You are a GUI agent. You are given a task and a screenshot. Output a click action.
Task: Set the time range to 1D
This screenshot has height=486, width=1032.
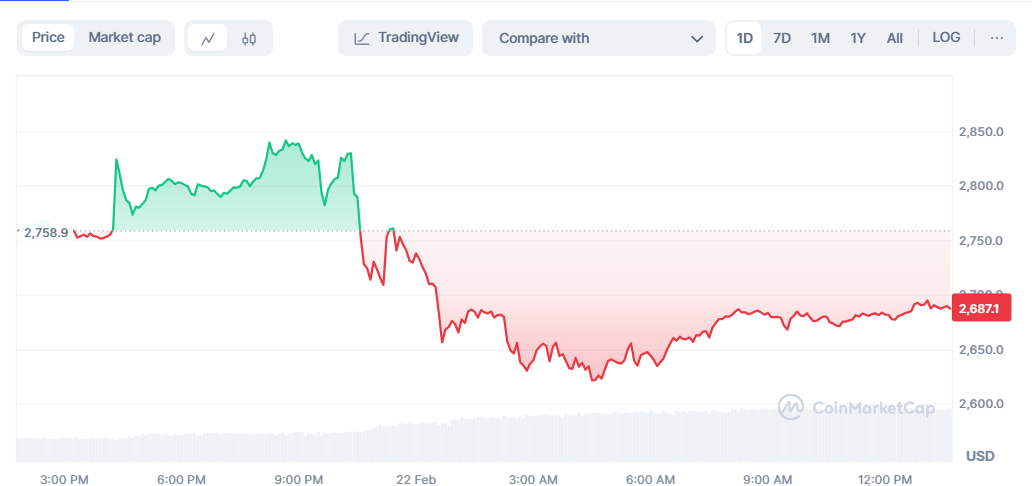click(745, 38)
